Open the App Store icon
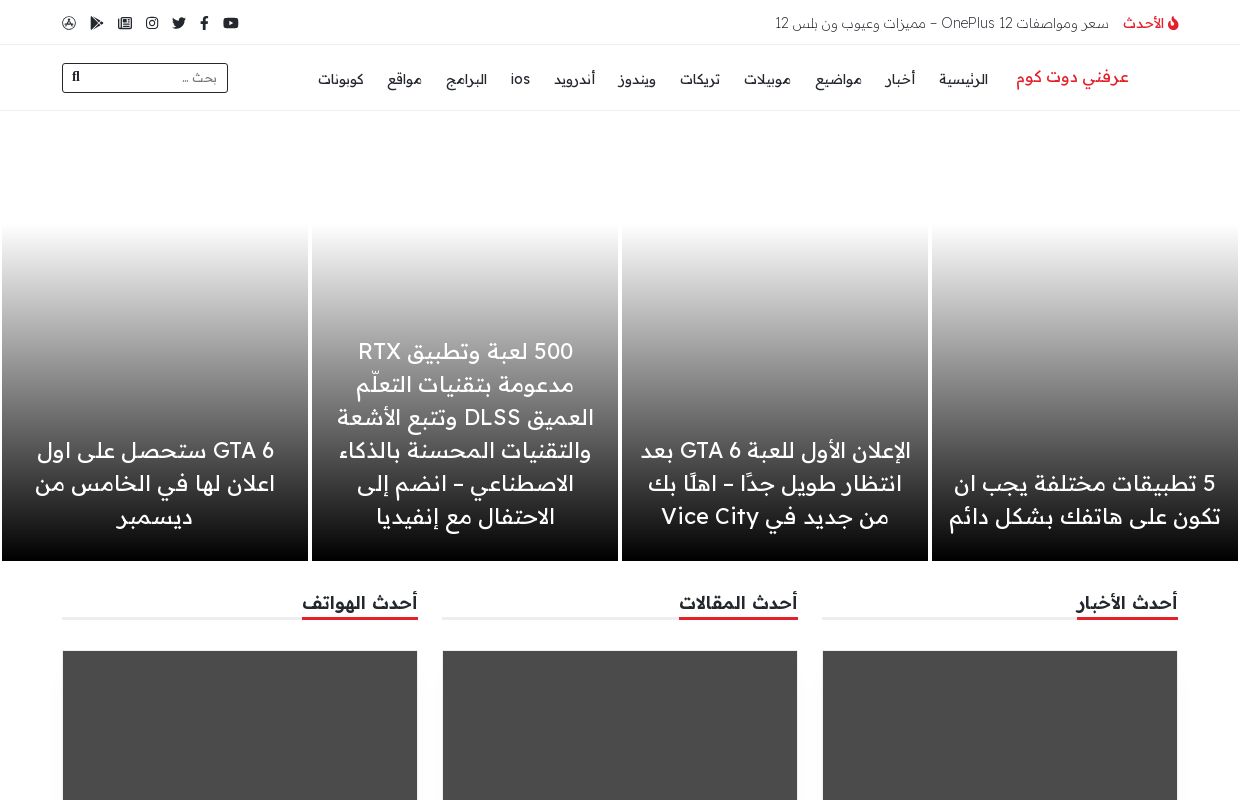 (x=69, y=23)
